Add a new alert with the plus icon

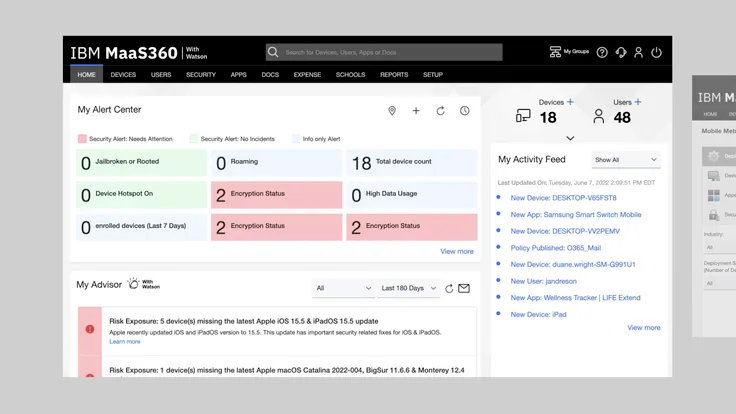click(416, 111)
